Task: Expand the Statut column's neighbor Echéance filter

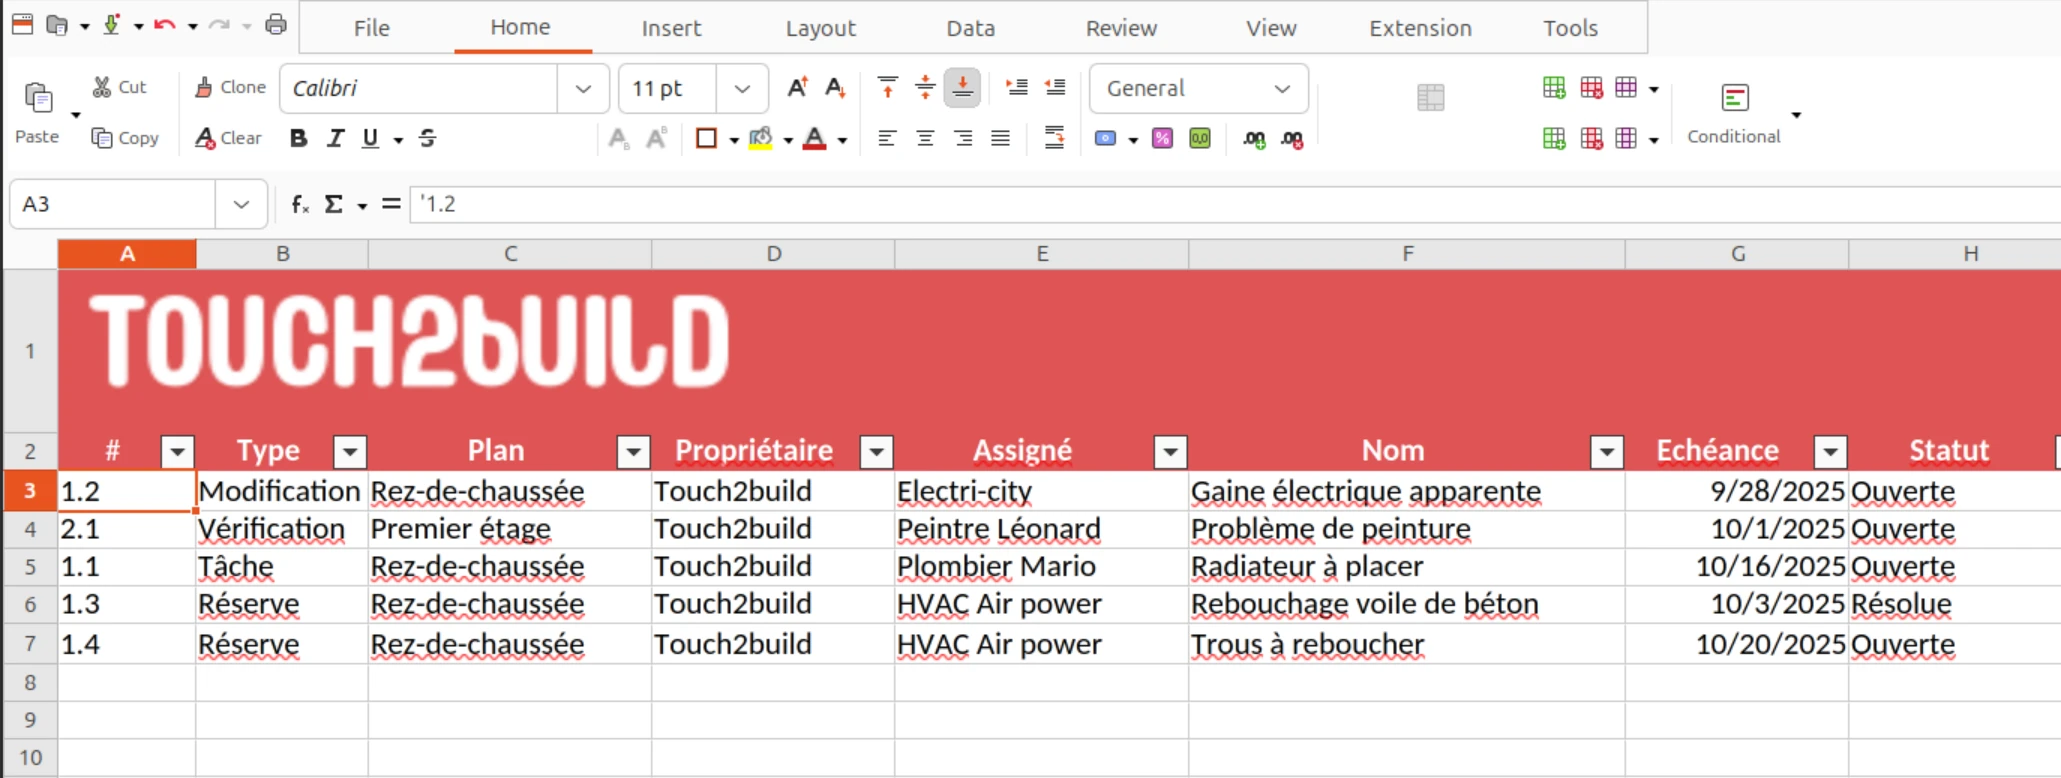Action: [1830, 452]
